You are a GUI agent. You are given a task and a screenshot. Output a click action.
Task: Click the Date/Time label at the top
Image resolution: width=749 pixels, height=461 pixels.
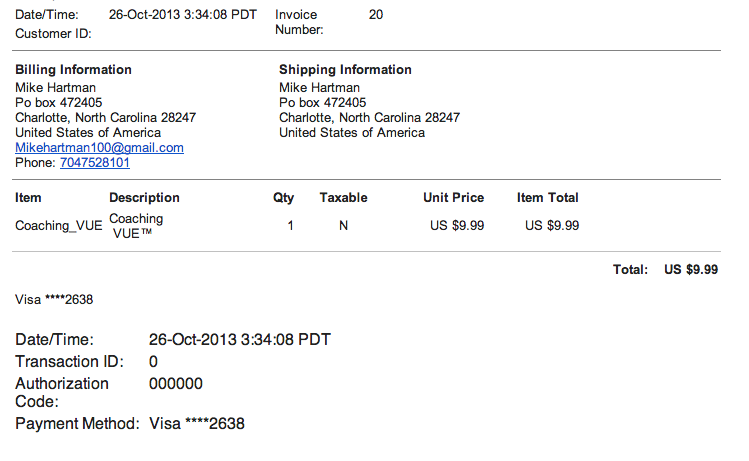click(45, 15)
